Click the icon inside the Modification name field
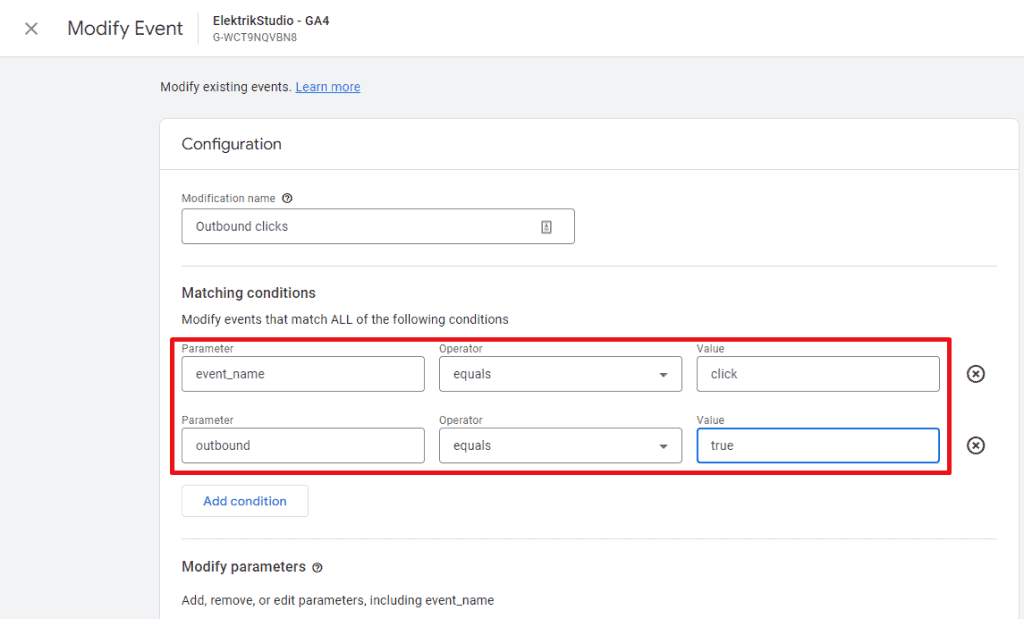1024x619 pixels. (546, 226)
